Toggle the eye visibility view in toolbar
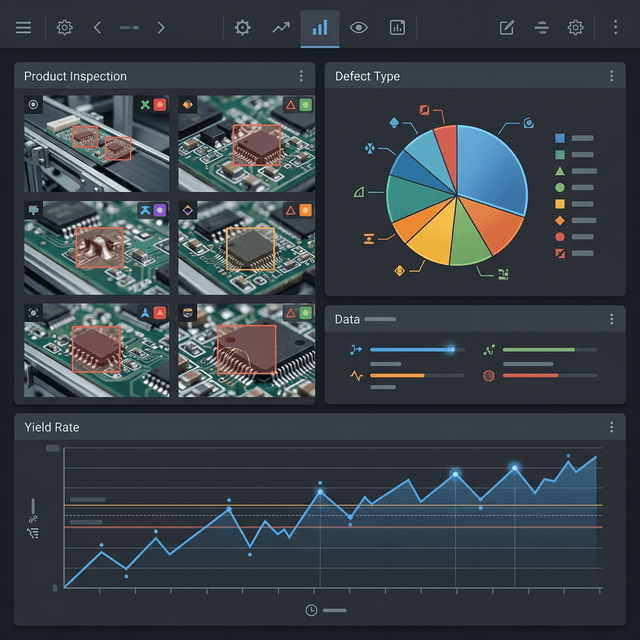The width and height of the screenshot is (640, 640). pos(359,28)
